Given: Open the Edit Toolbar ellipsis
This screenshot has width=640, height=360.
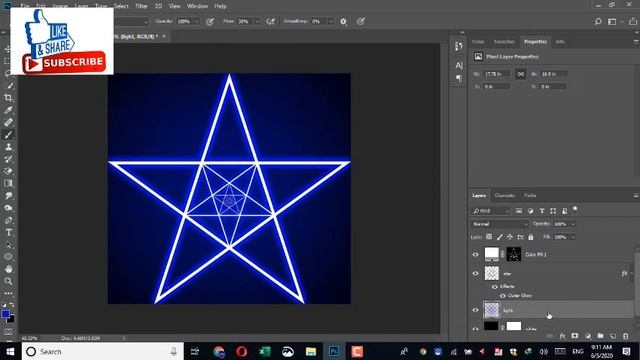Looking at the screenshot, I should [8, 293].
